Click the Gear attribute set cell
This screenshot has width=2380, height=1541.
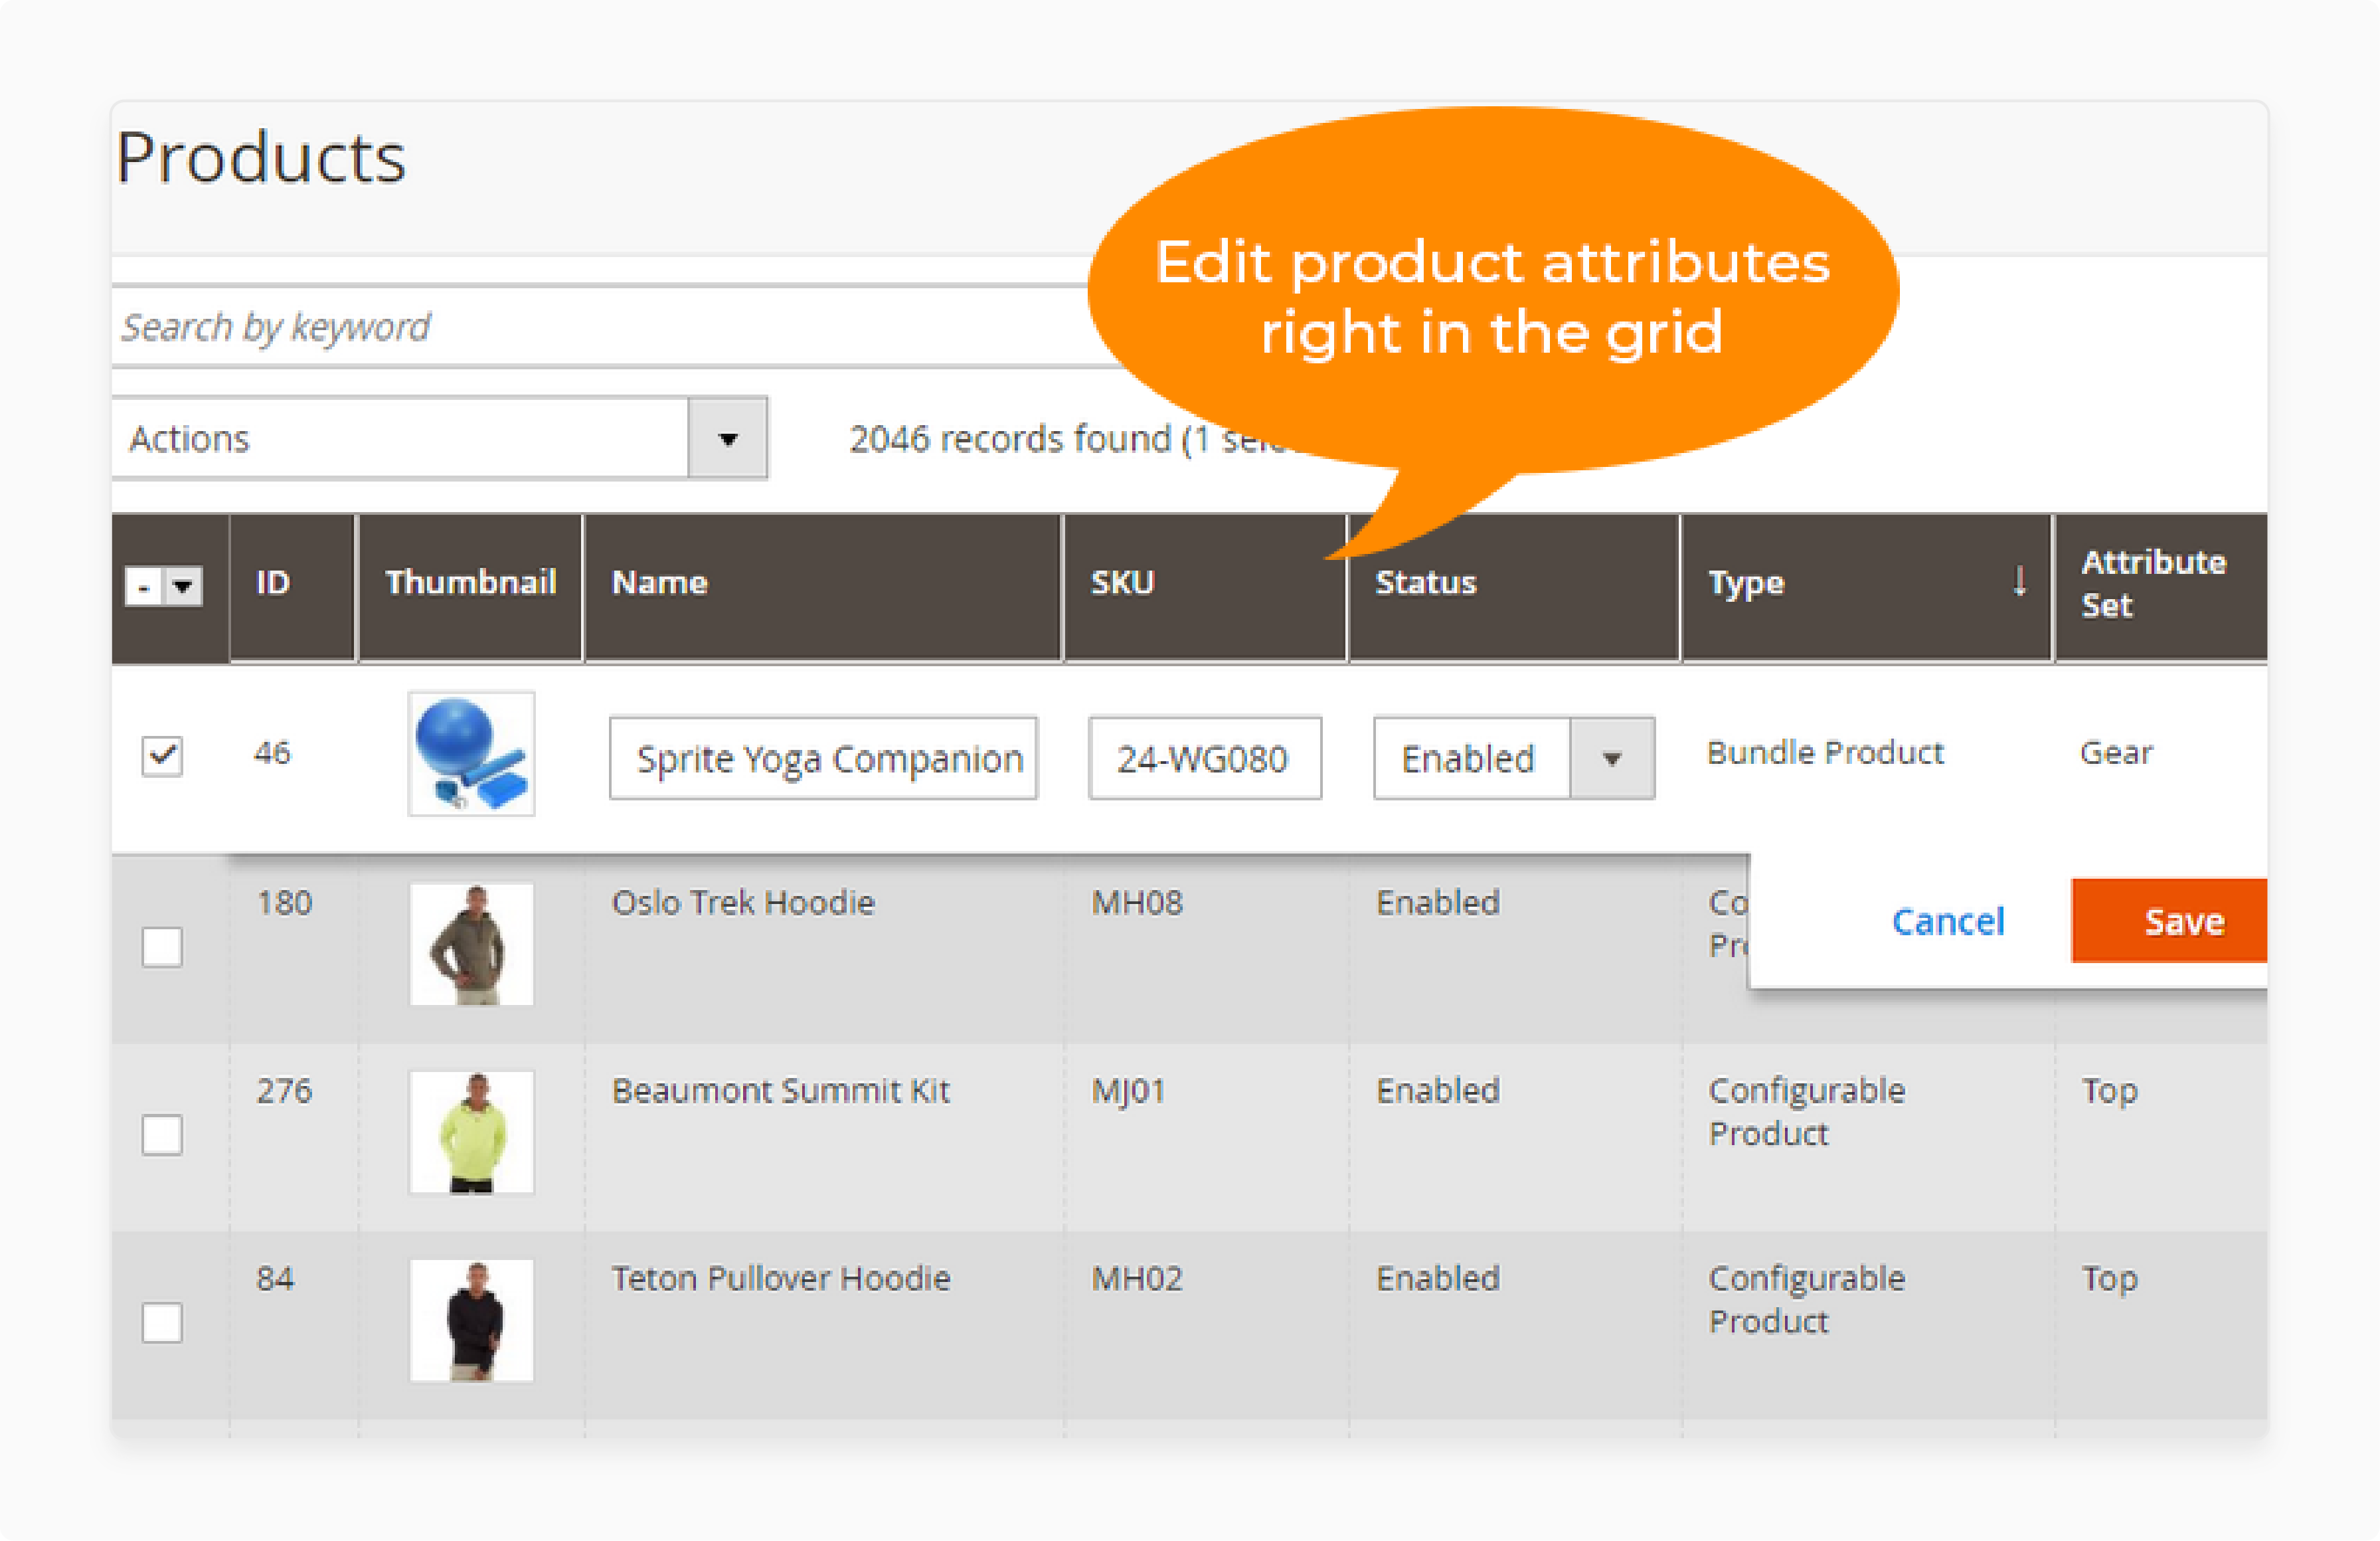point(2116,752)
